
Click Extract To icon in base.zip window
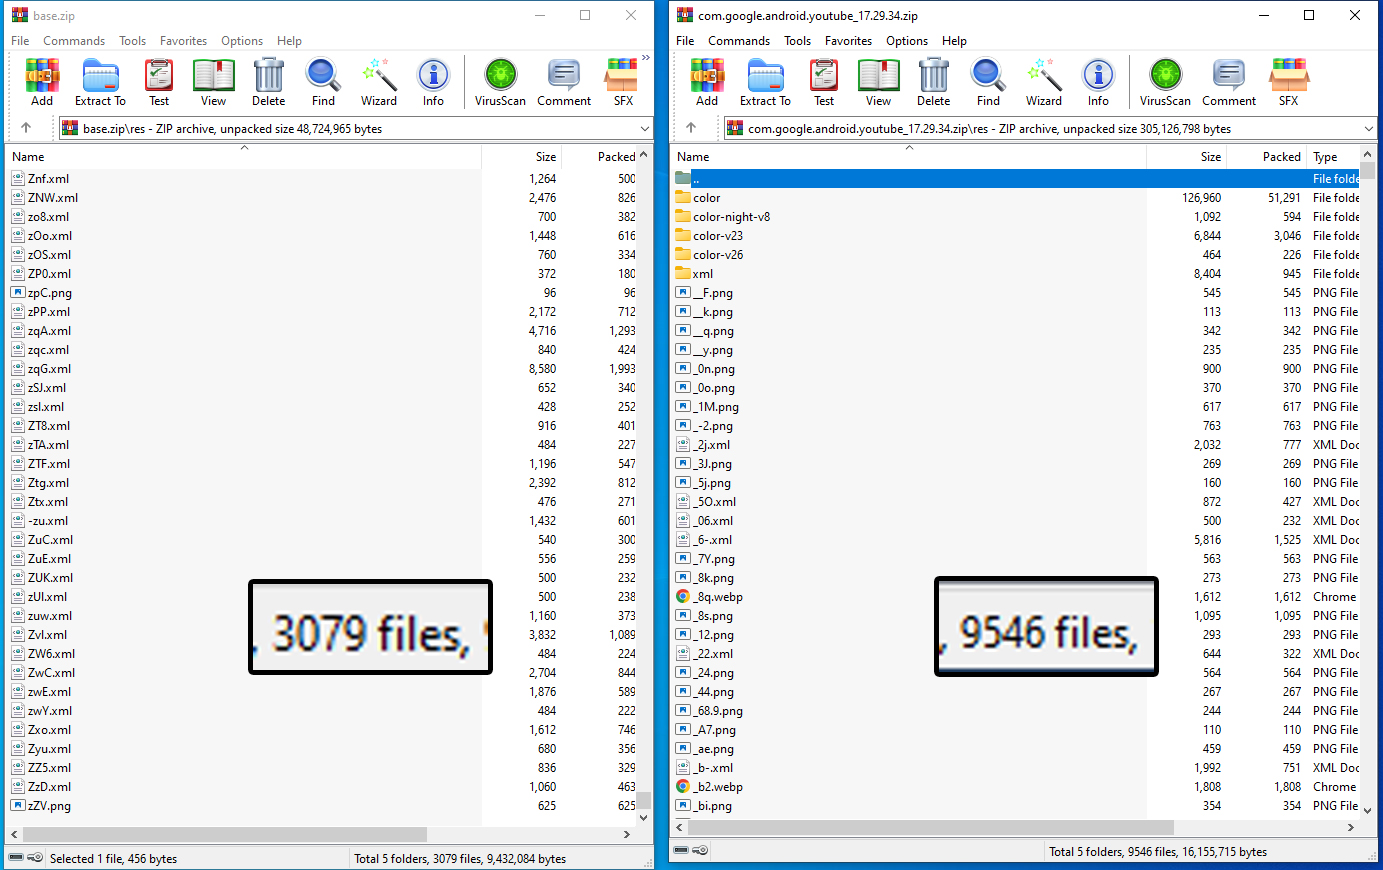point(100,82)
